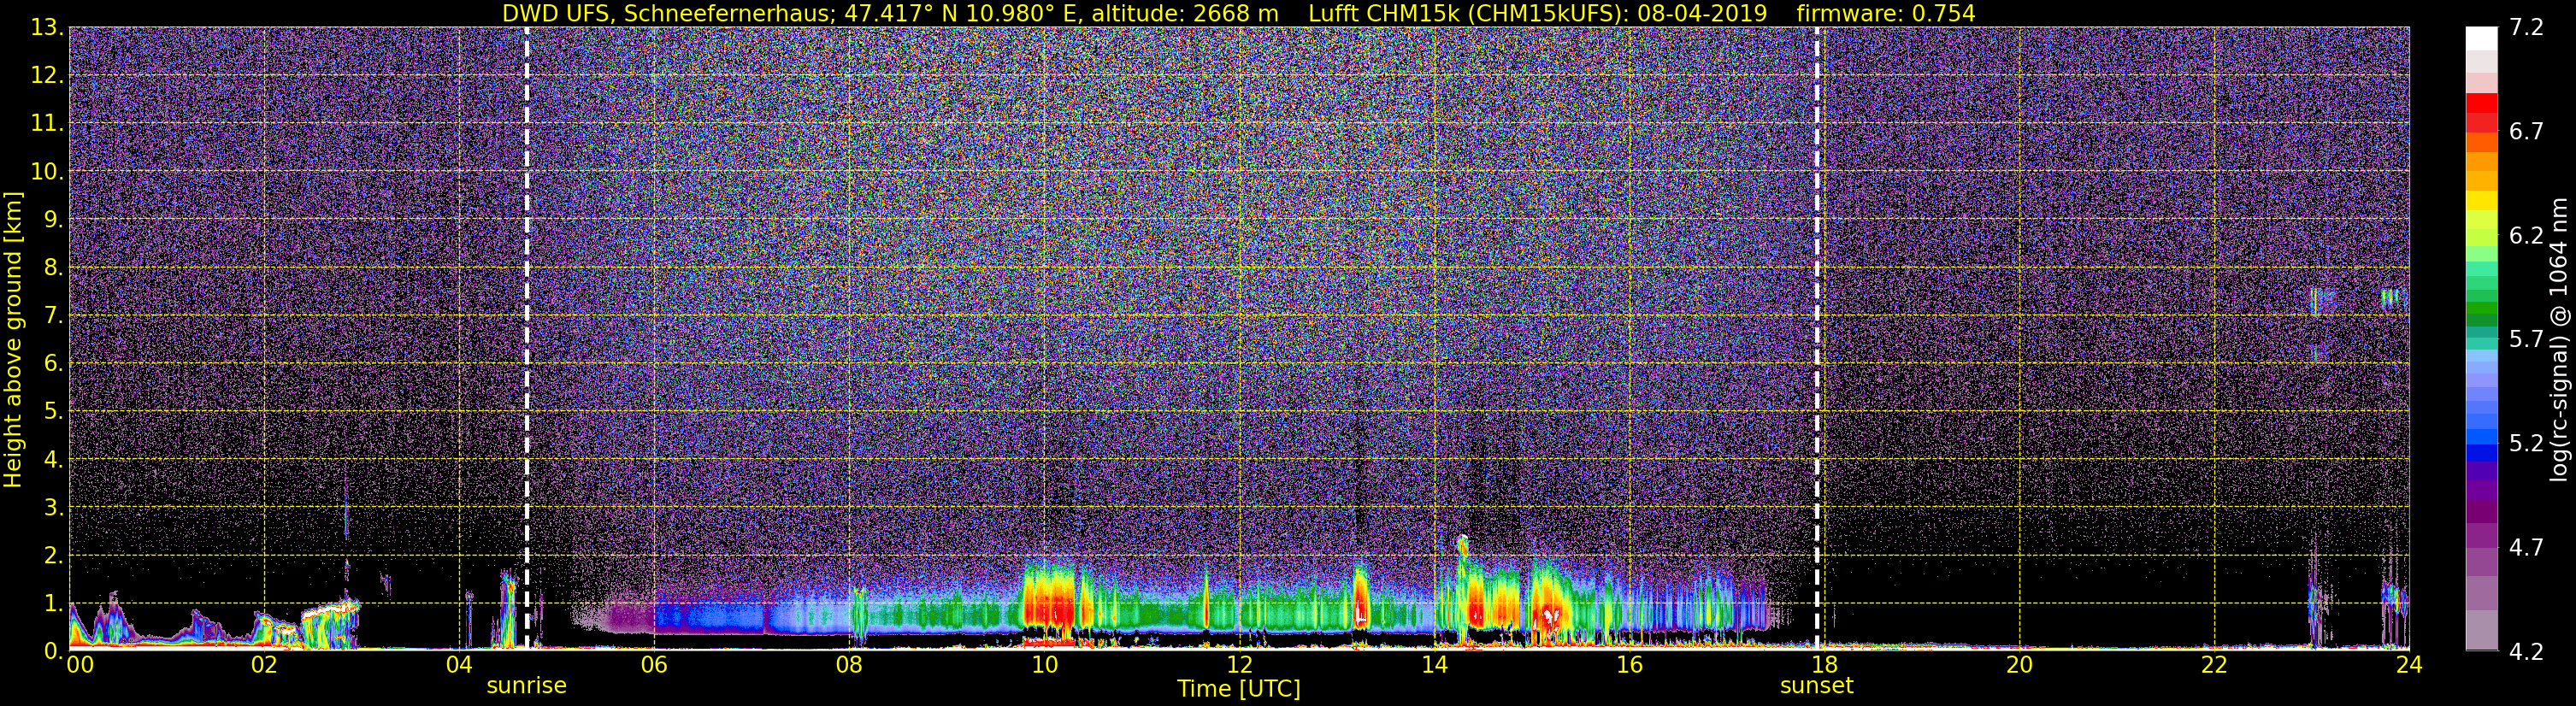This screenshot has width=2576, height=706.
Task: Click the y-axis tick label '7.'
Action: (54, 316)
